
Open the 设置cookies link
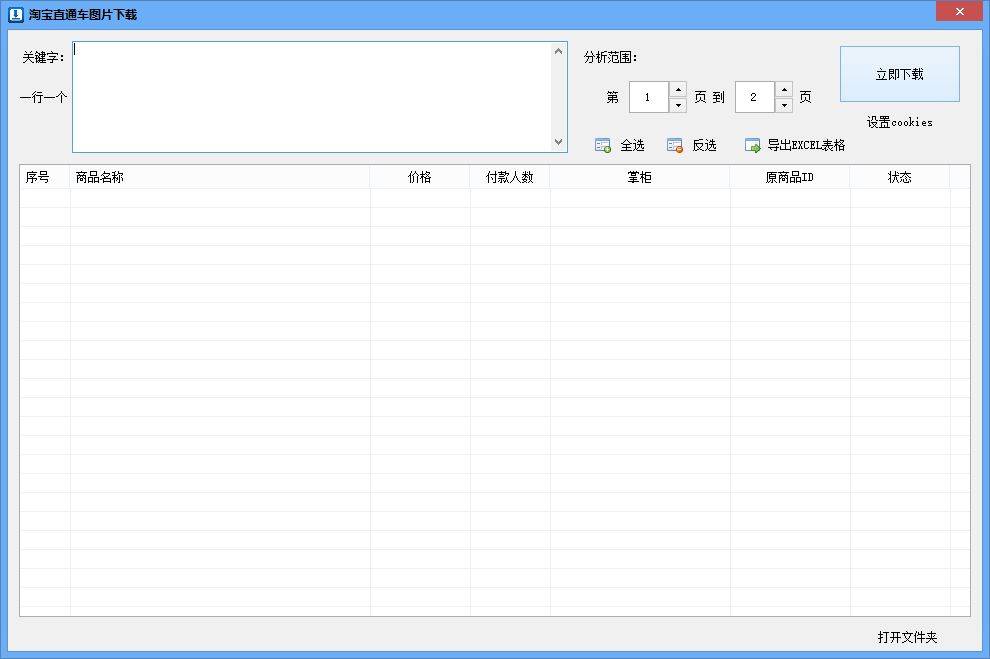900,122
